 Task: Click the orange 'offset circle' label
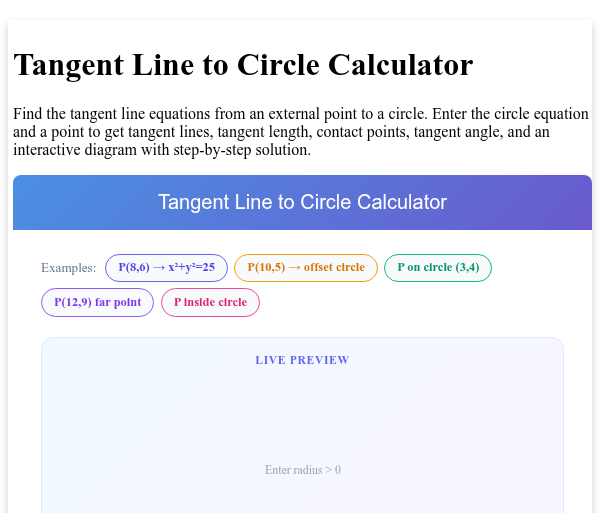[334, 267]
